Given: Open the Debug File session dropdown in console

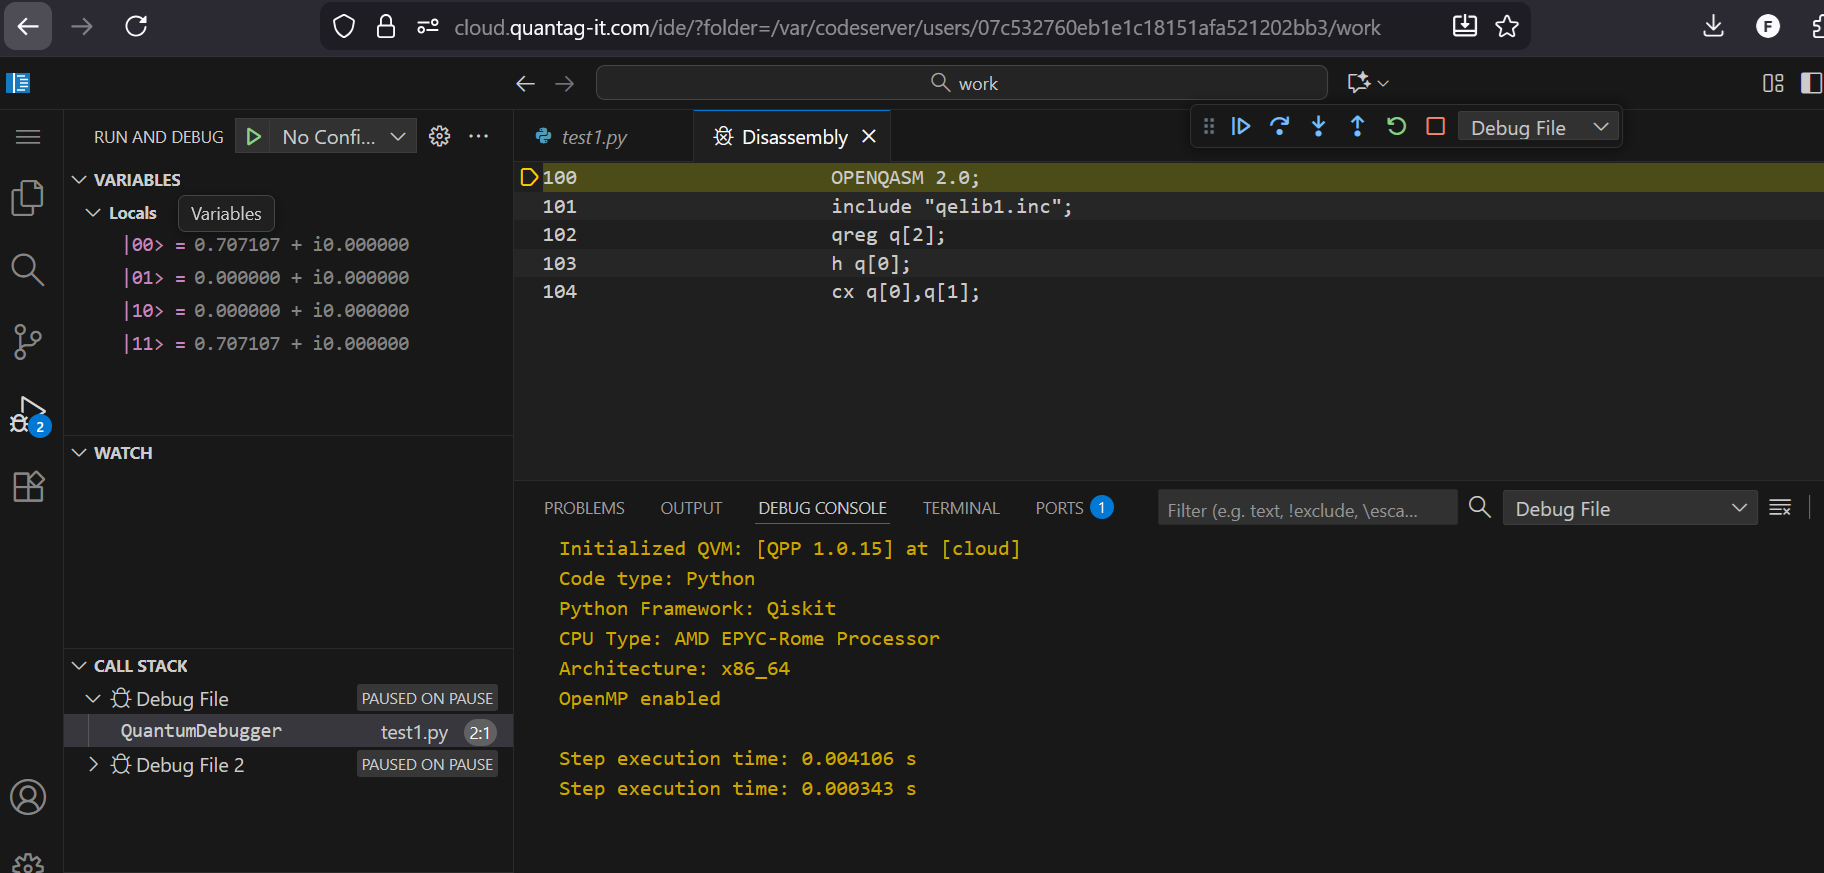Looking at the screenshot, I should (1629, 509).
